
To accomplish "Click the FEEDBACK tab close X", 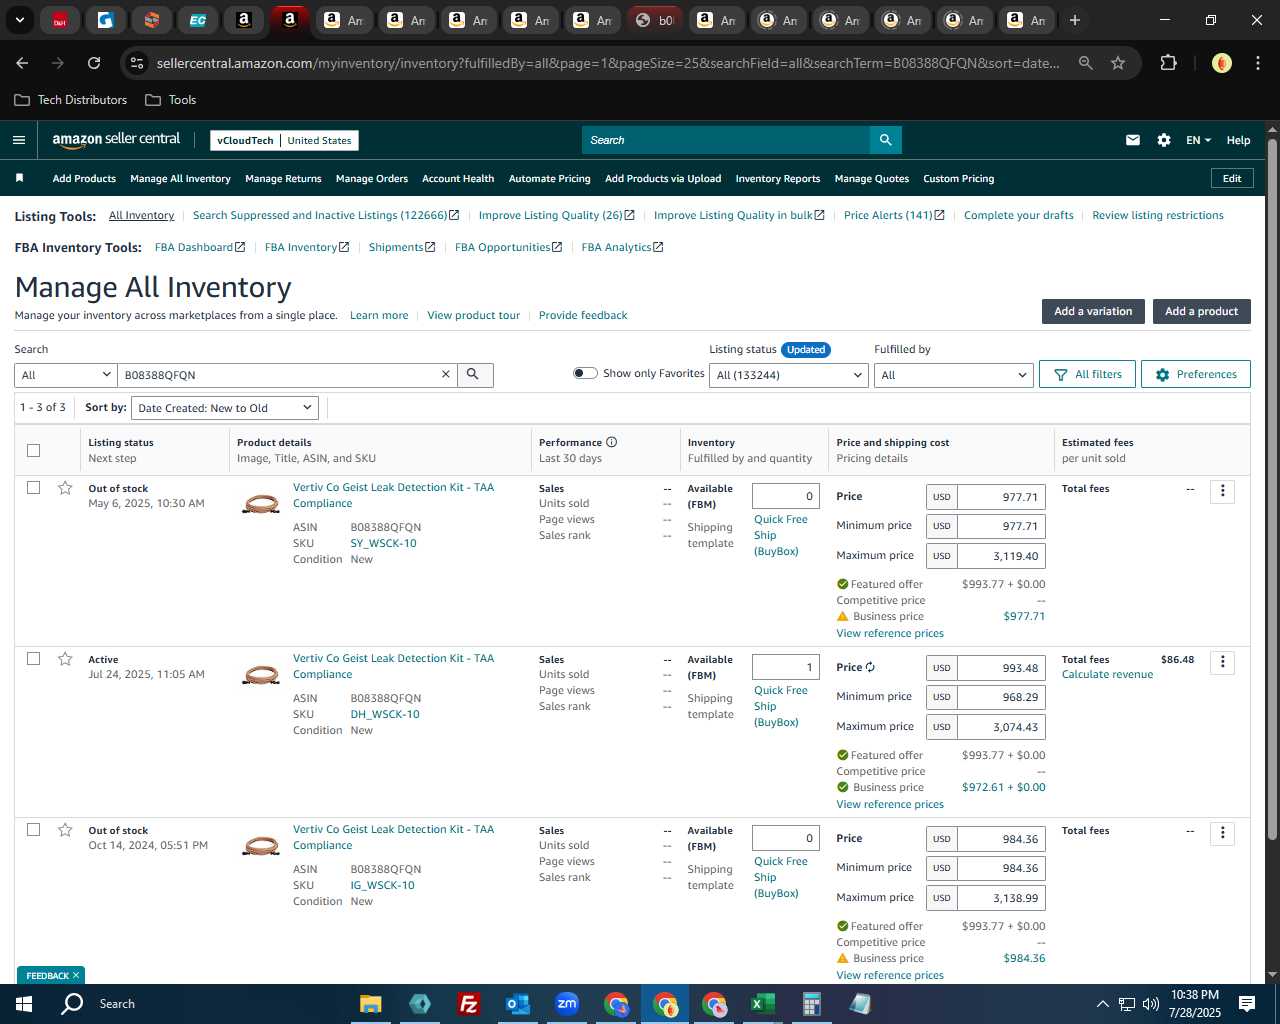I will click(76, 976).
